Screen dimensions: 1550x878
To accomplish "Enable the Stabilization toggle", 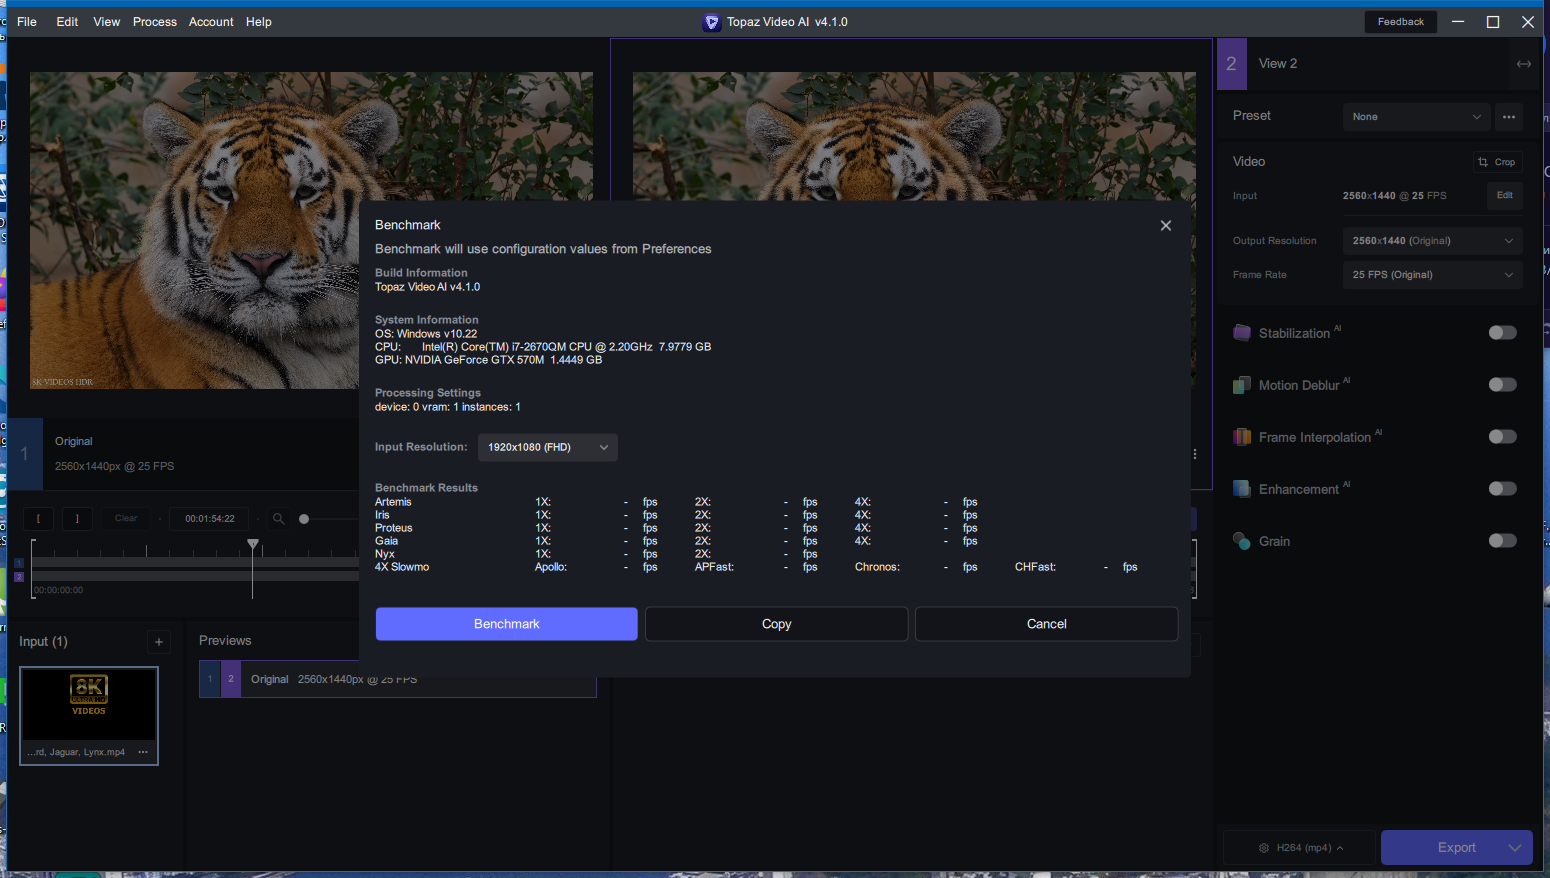I will point(1502,333).
